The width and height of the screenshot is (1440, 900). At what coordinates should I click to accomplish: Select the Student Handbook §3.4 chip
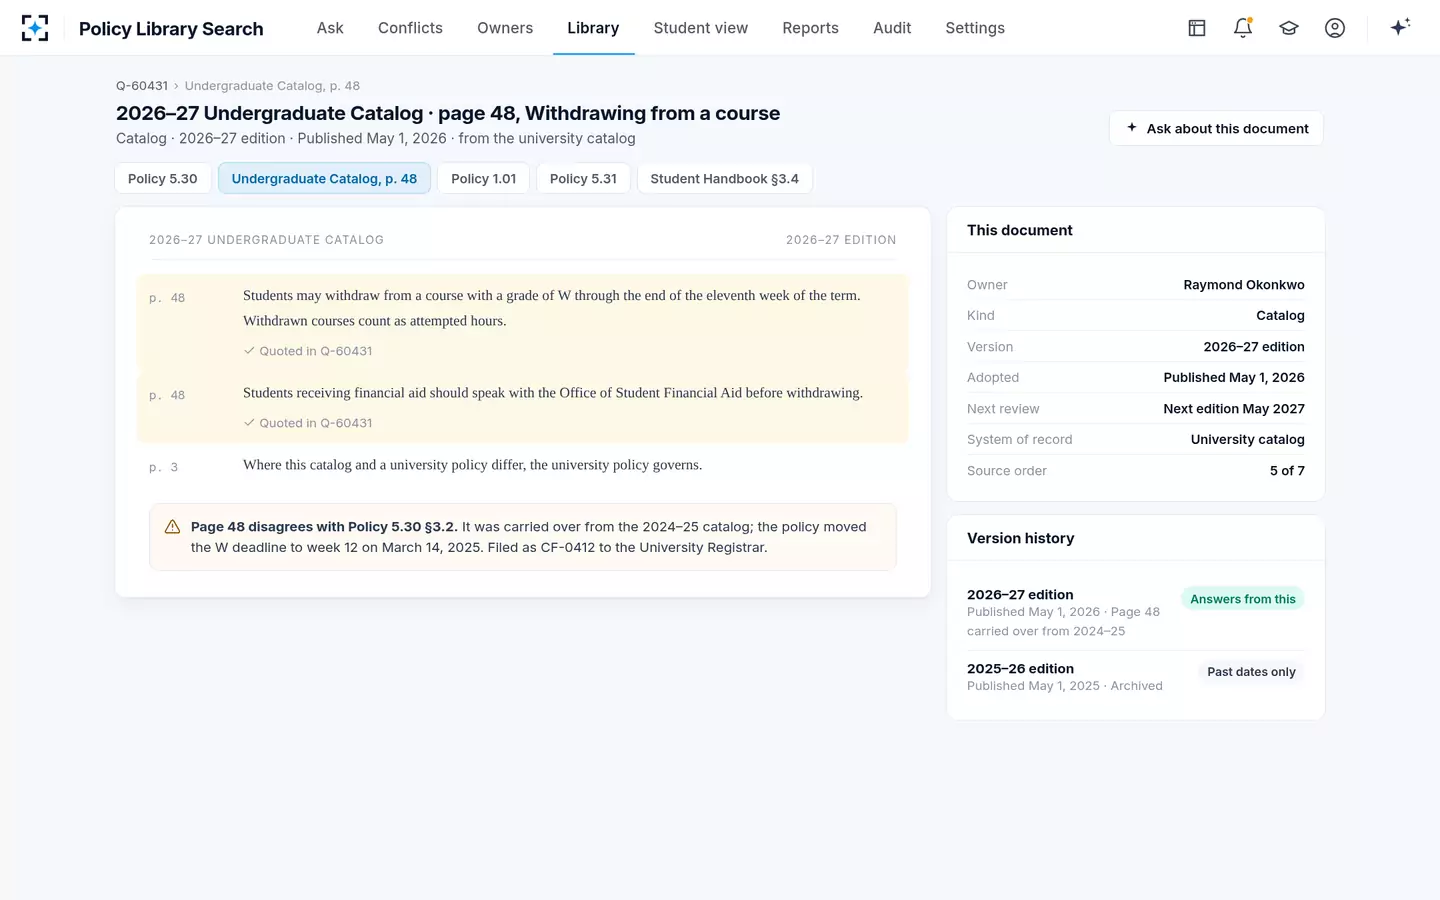pos(725,178)
